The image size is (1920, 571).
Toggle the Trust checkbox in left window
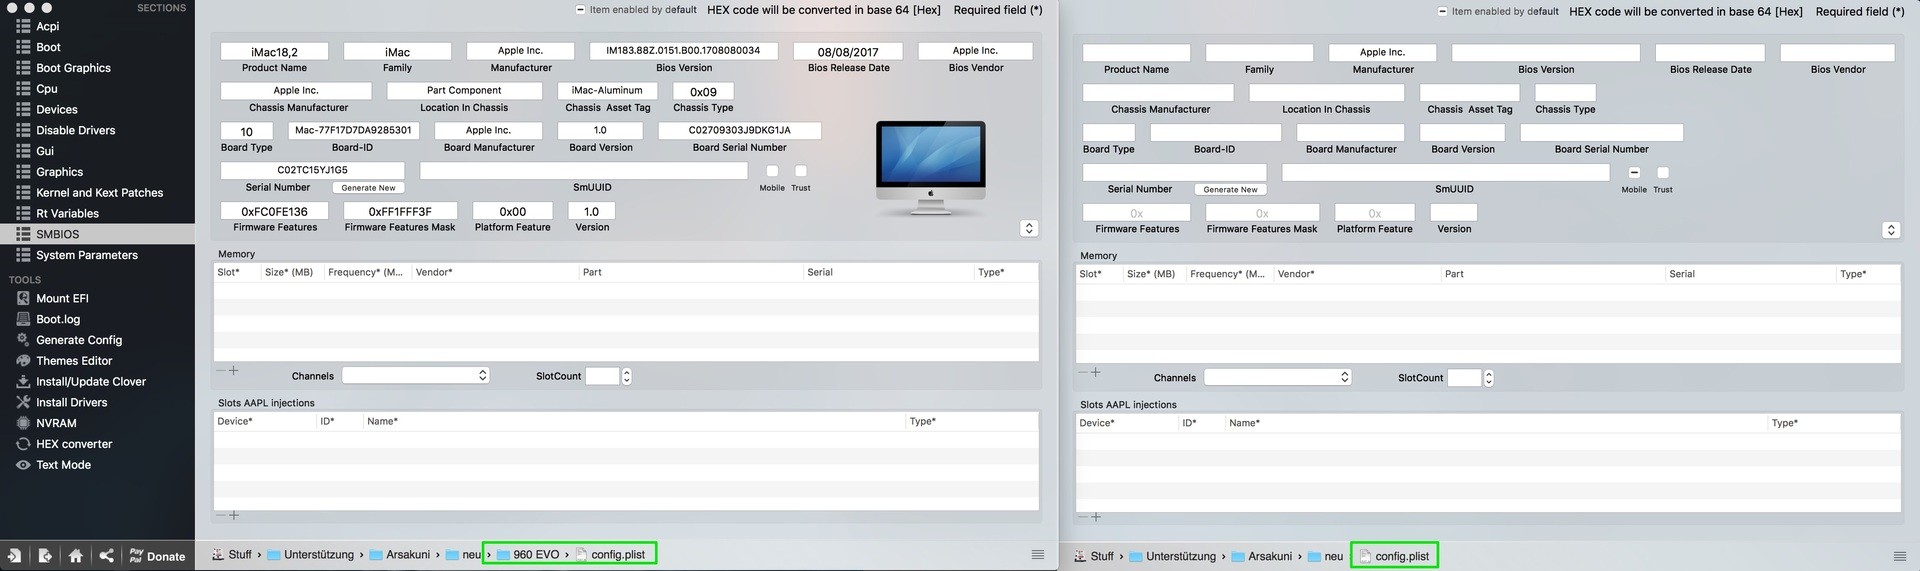pos(801,171)
